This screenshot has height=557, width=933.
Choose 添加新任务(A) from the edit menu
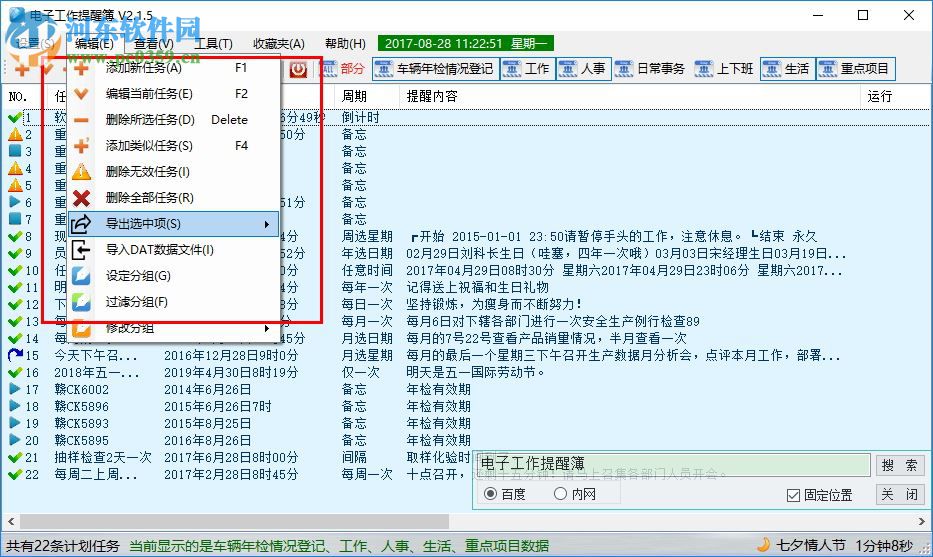(173, 68)
